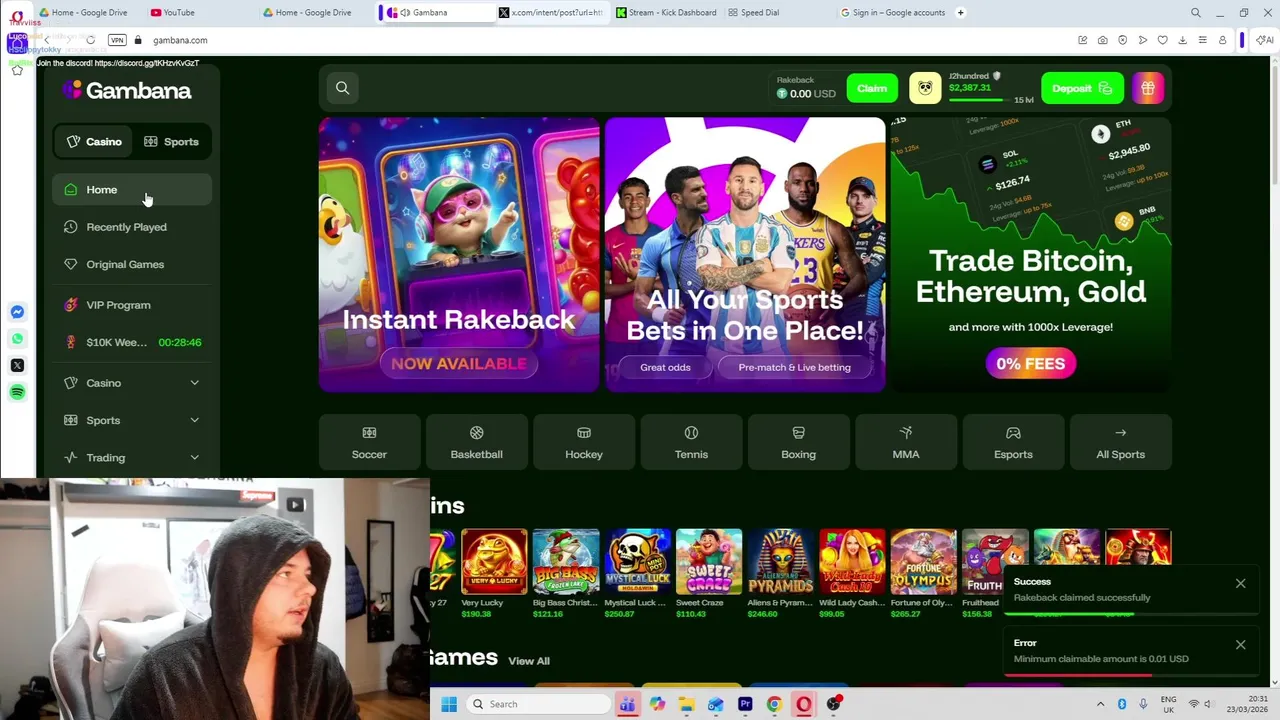This screenshot has width=1280, height=720.
Task: Open a new browser tab
Action: [x=960, y=13]
